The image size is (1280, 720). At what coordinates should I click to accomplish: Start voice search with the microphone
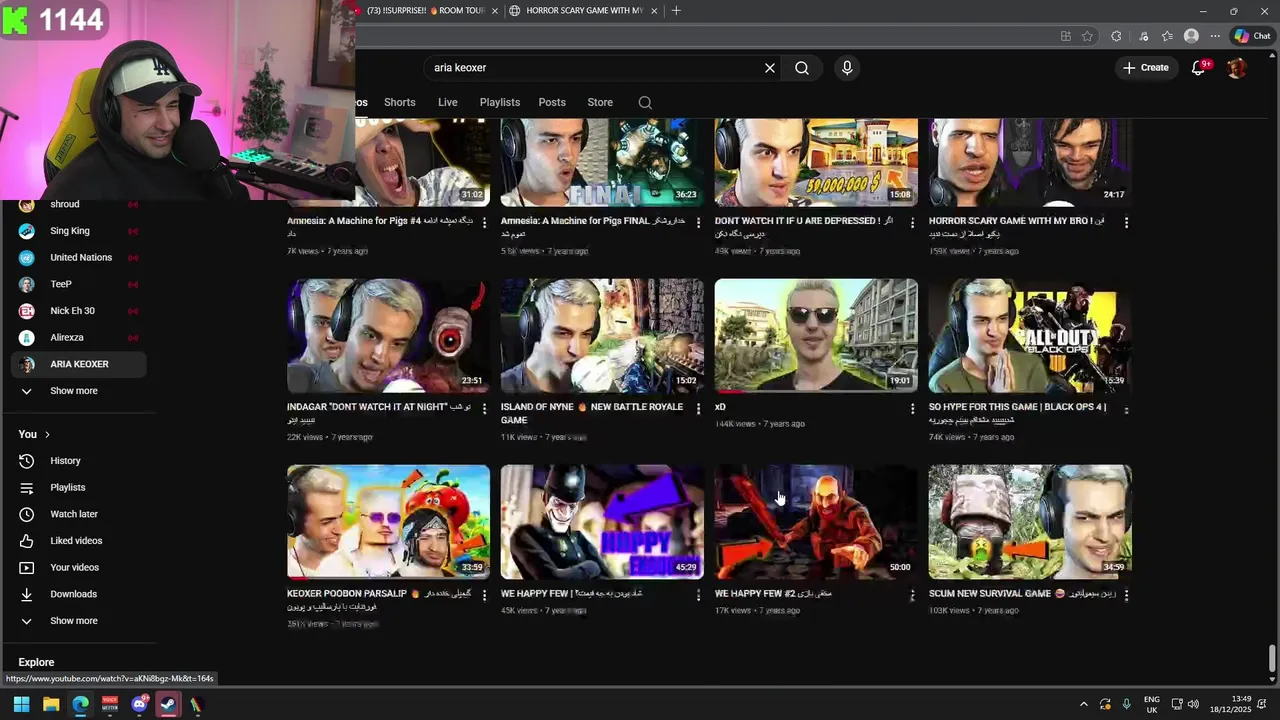coord(847,68)
